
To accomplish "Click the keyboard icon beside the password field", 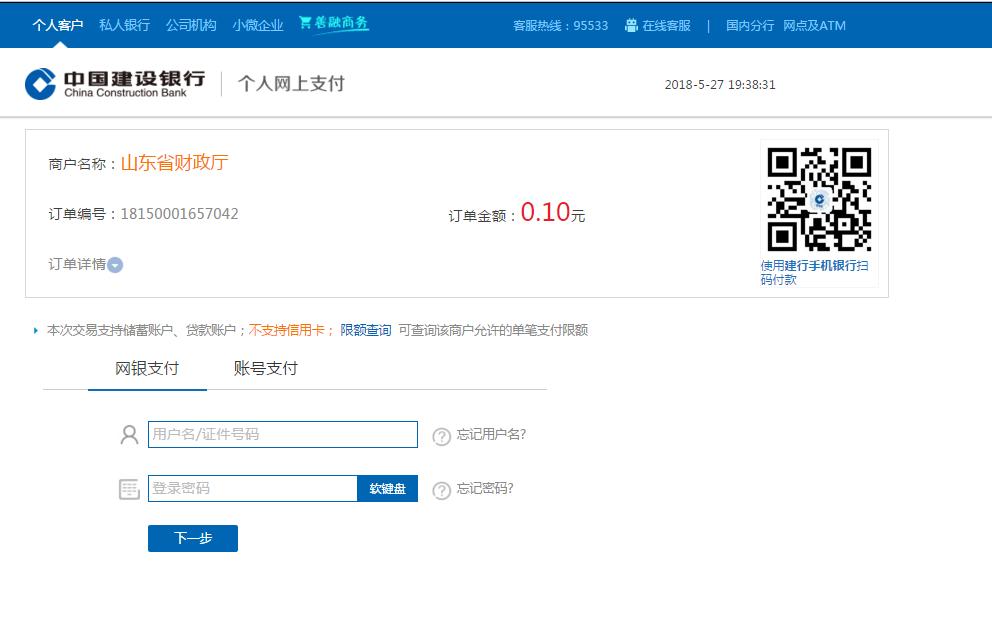I will tap(129, 488).
